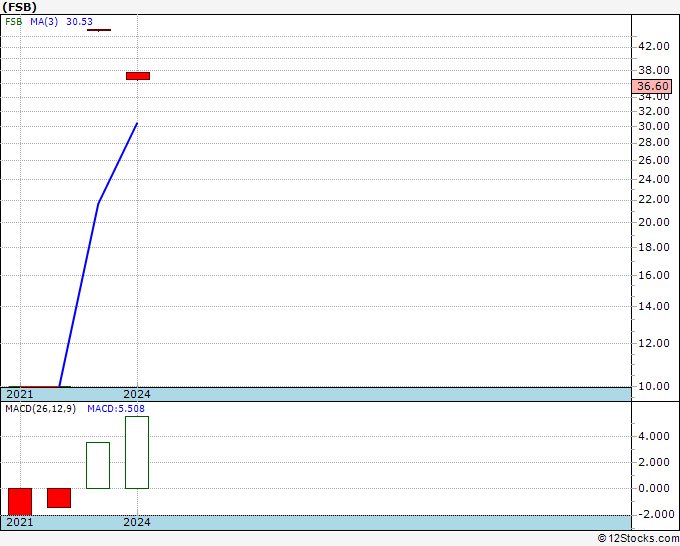This screenshot has width=680, height=546.
Task: Click the red candlestick near 37
Action: tap(138, 76)
